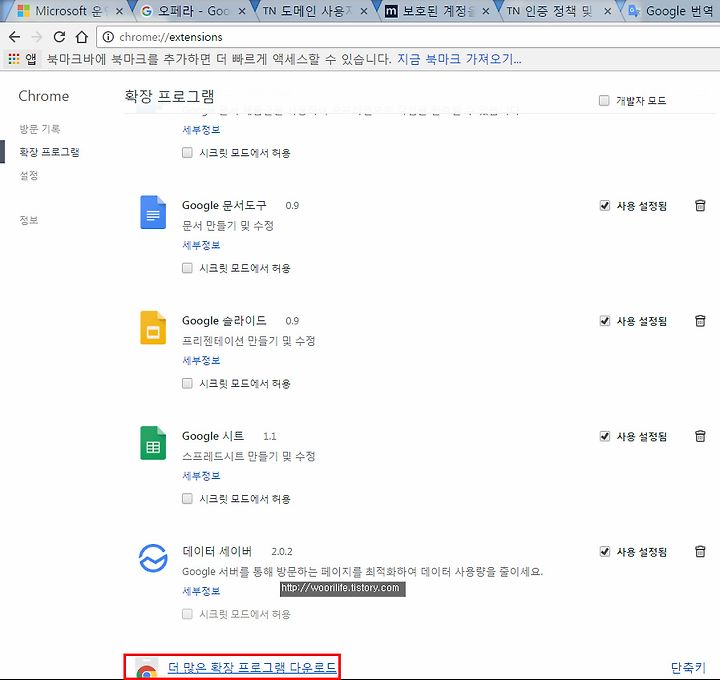The image size is (720, 680).
Task: Close the 도메인 사용 tab
Action: point(364,11)
